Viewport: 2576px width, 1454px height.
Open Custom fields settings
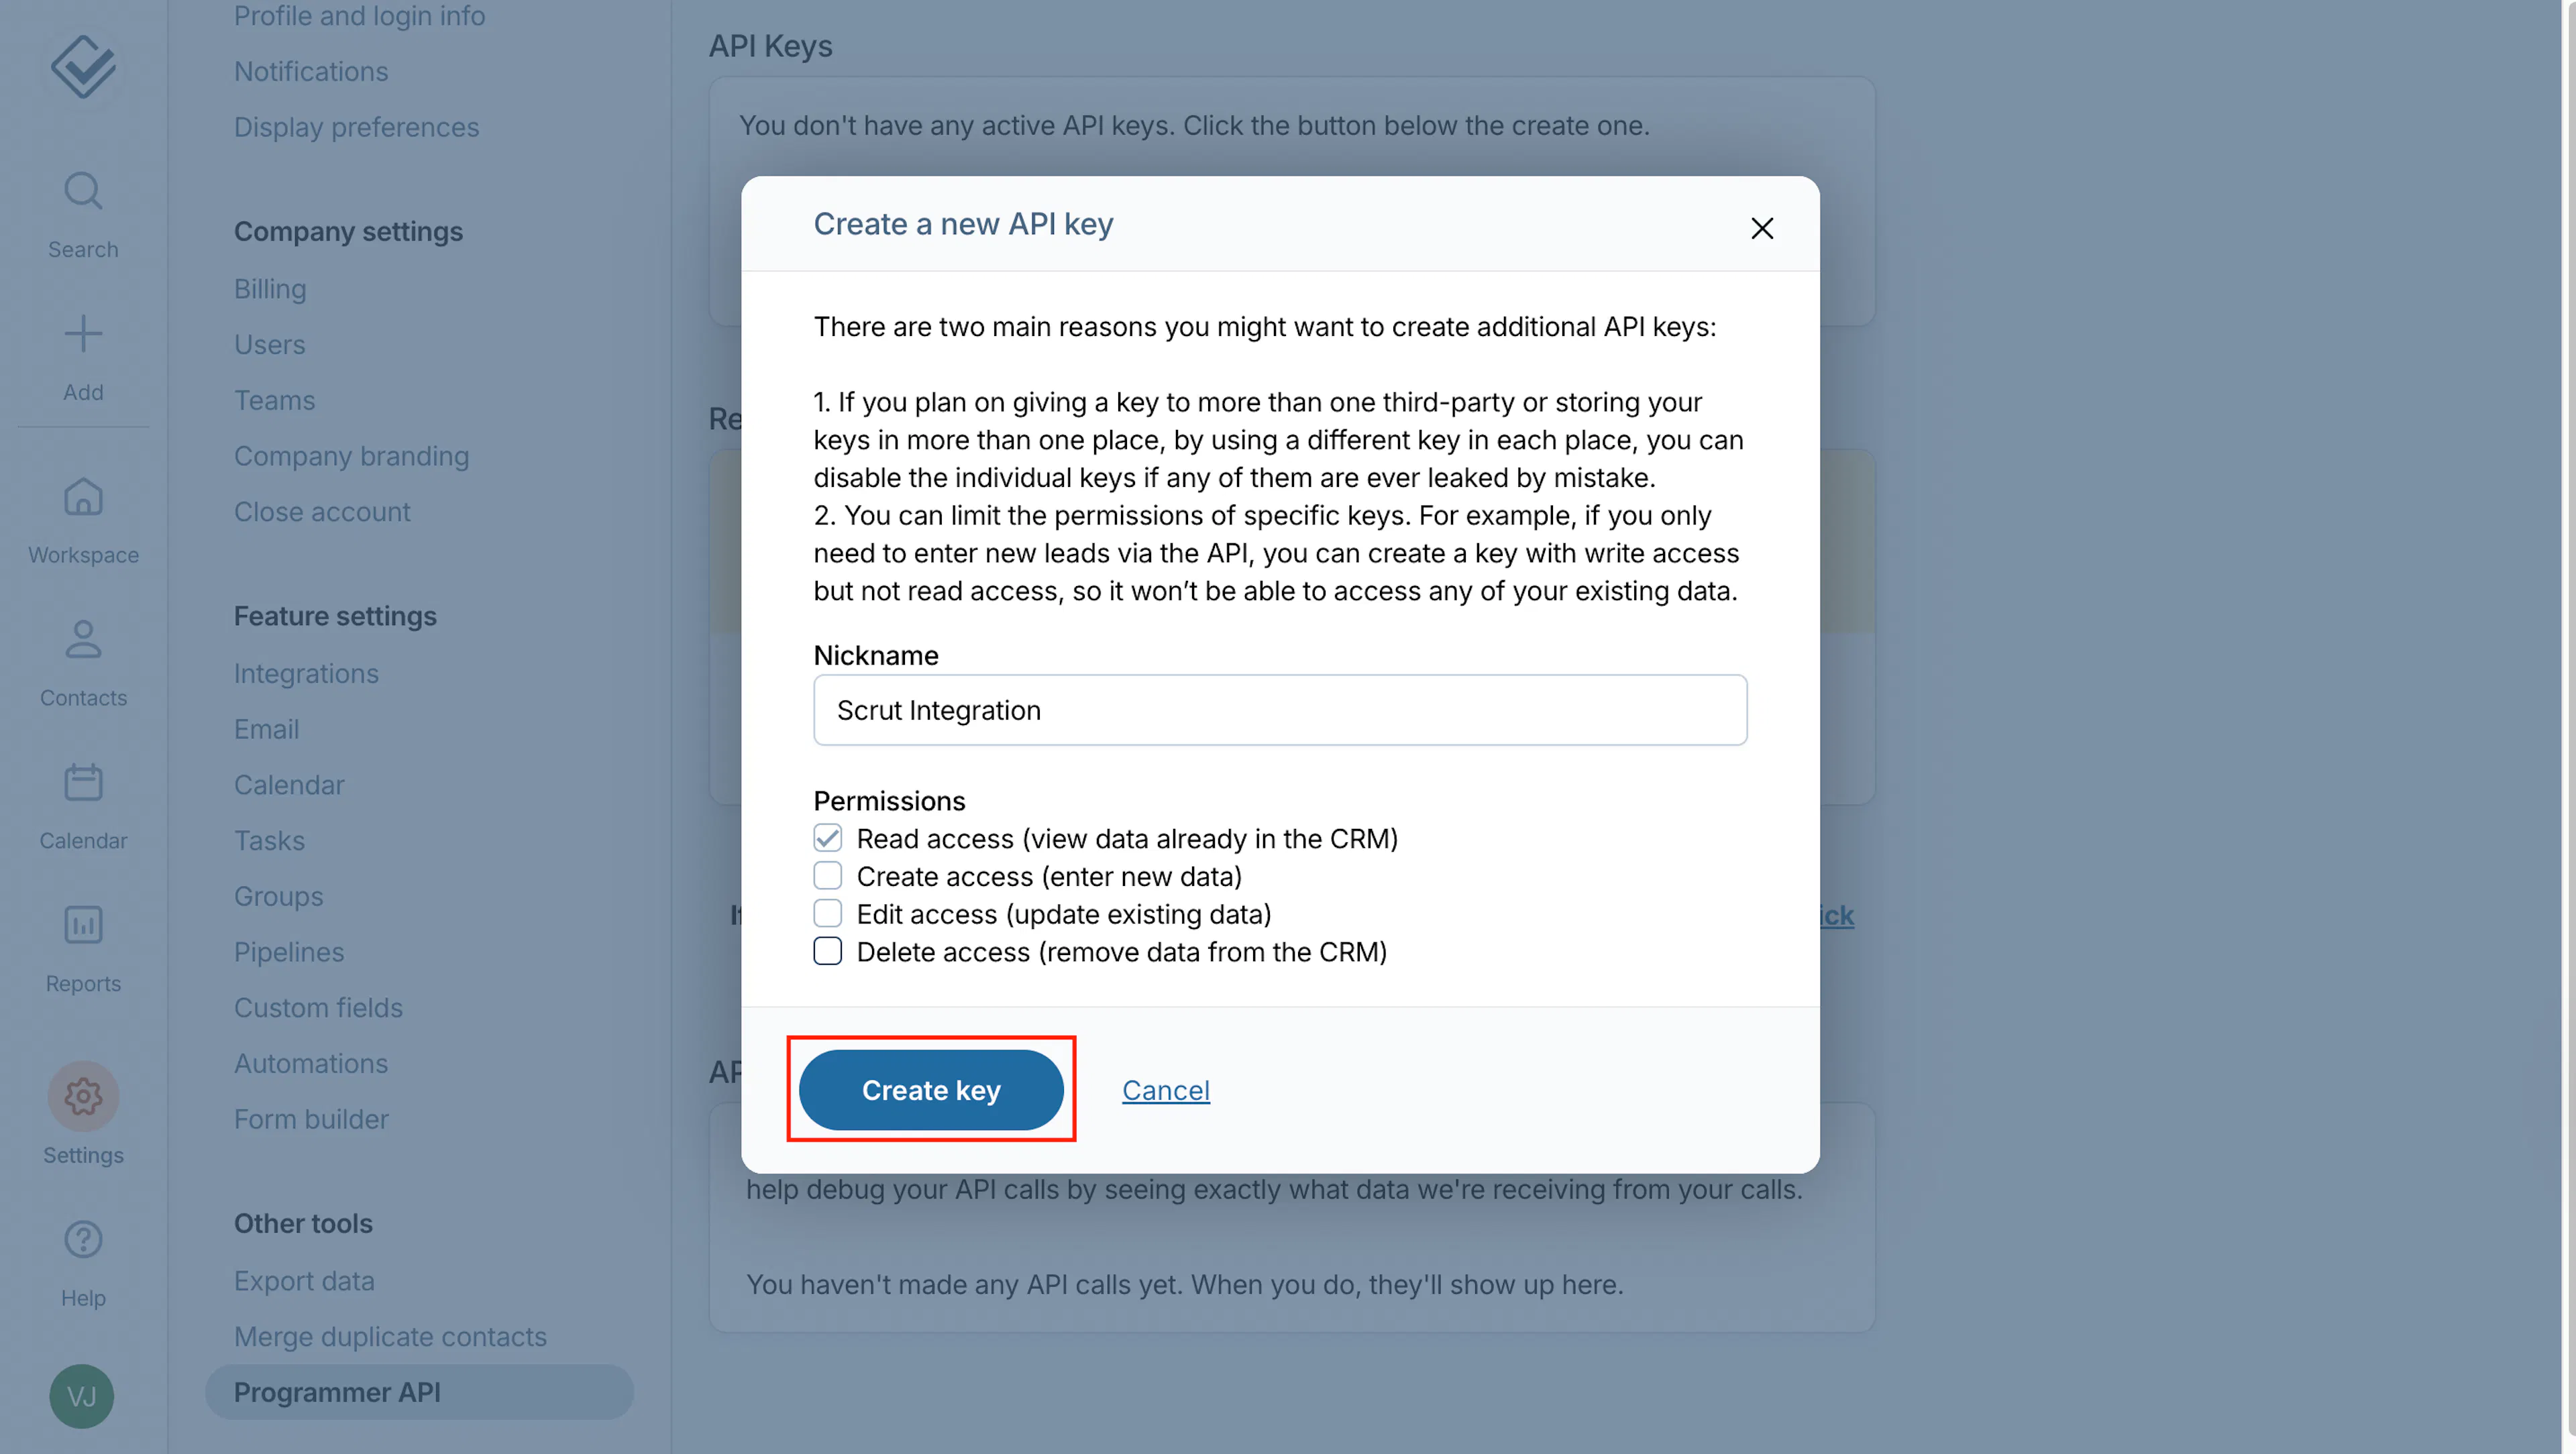click(x=318, y=1007)
